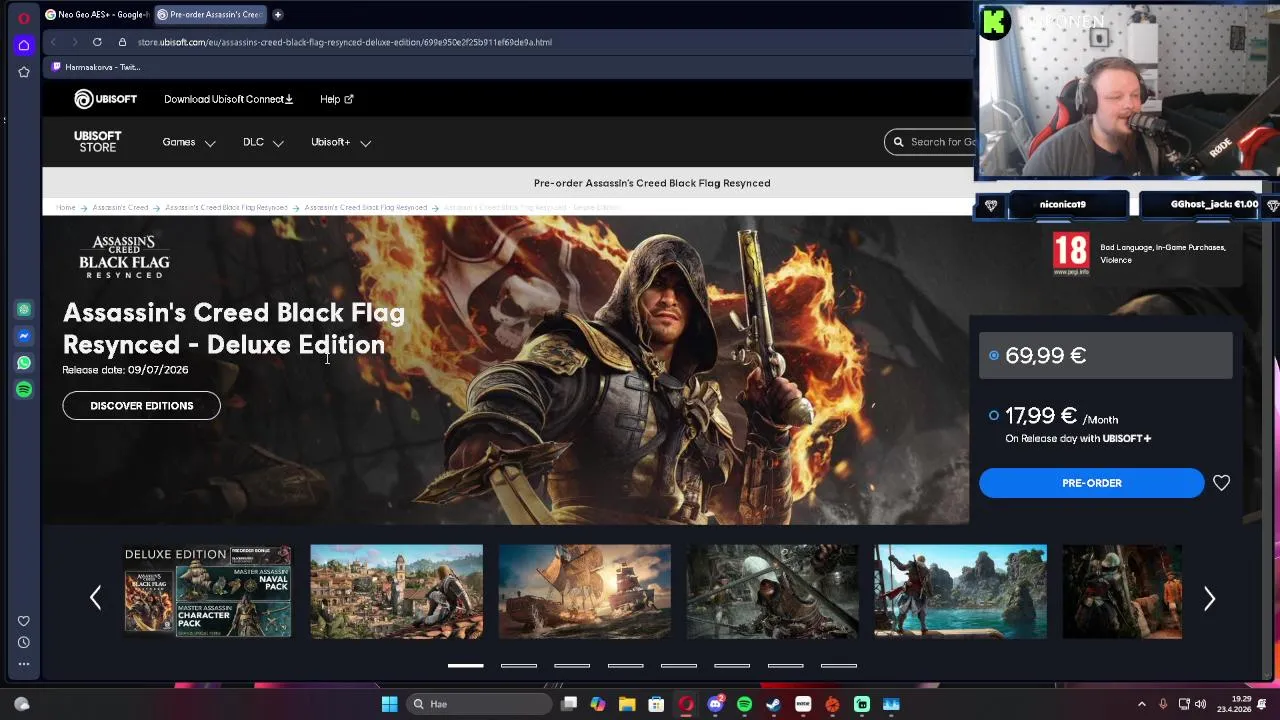Show hidden tray icons with the chevron
Viewport: 1280px width, 720px height.
click(1142, 704)
